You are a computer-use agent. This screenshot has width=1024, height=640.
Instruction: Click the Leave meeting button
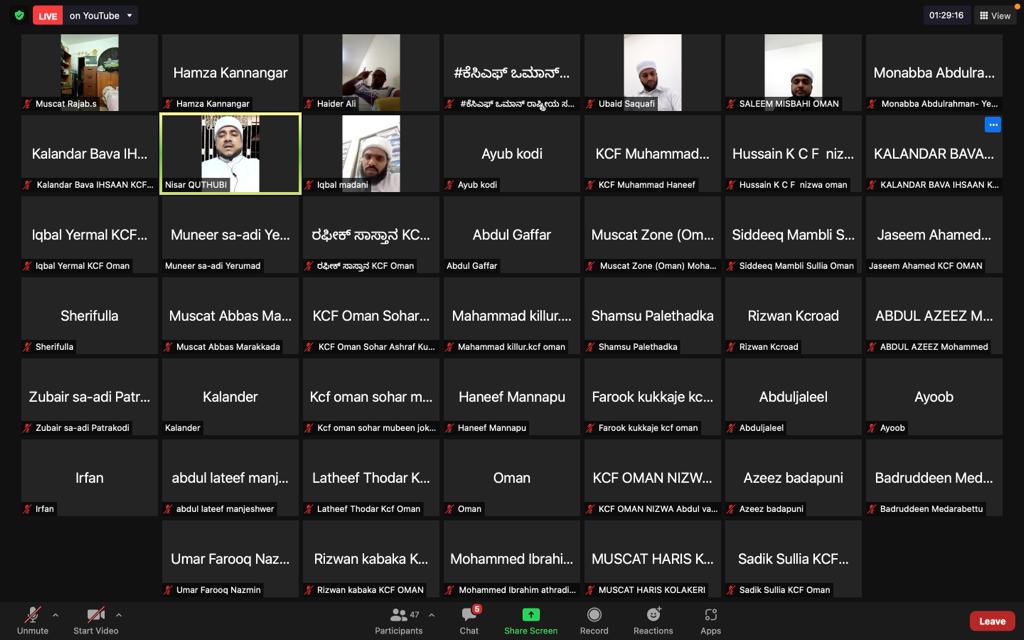coord(991,621)
